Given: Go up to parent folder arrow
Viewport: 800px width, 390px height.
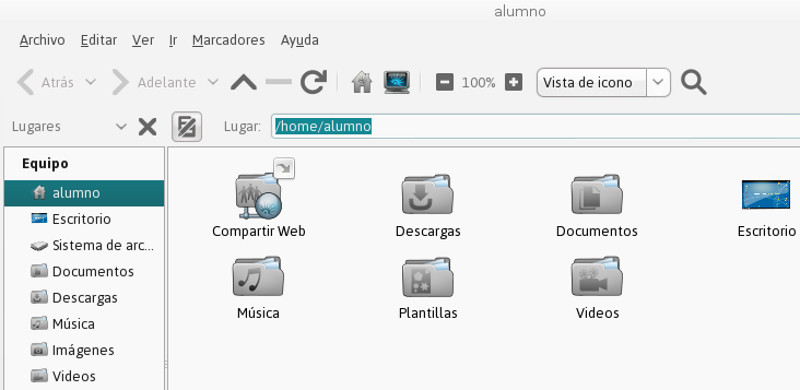Looking at the screenshot, I should click(x=243, y=82).
